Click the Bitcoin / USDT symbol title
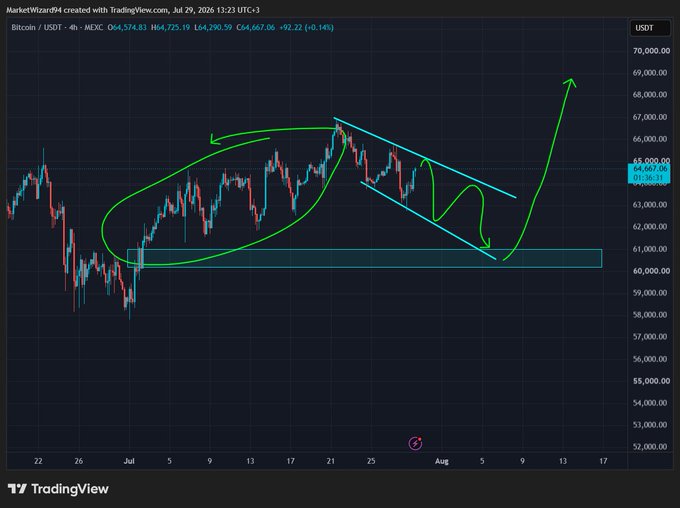680x508 pixels. [x=36, y=27]
